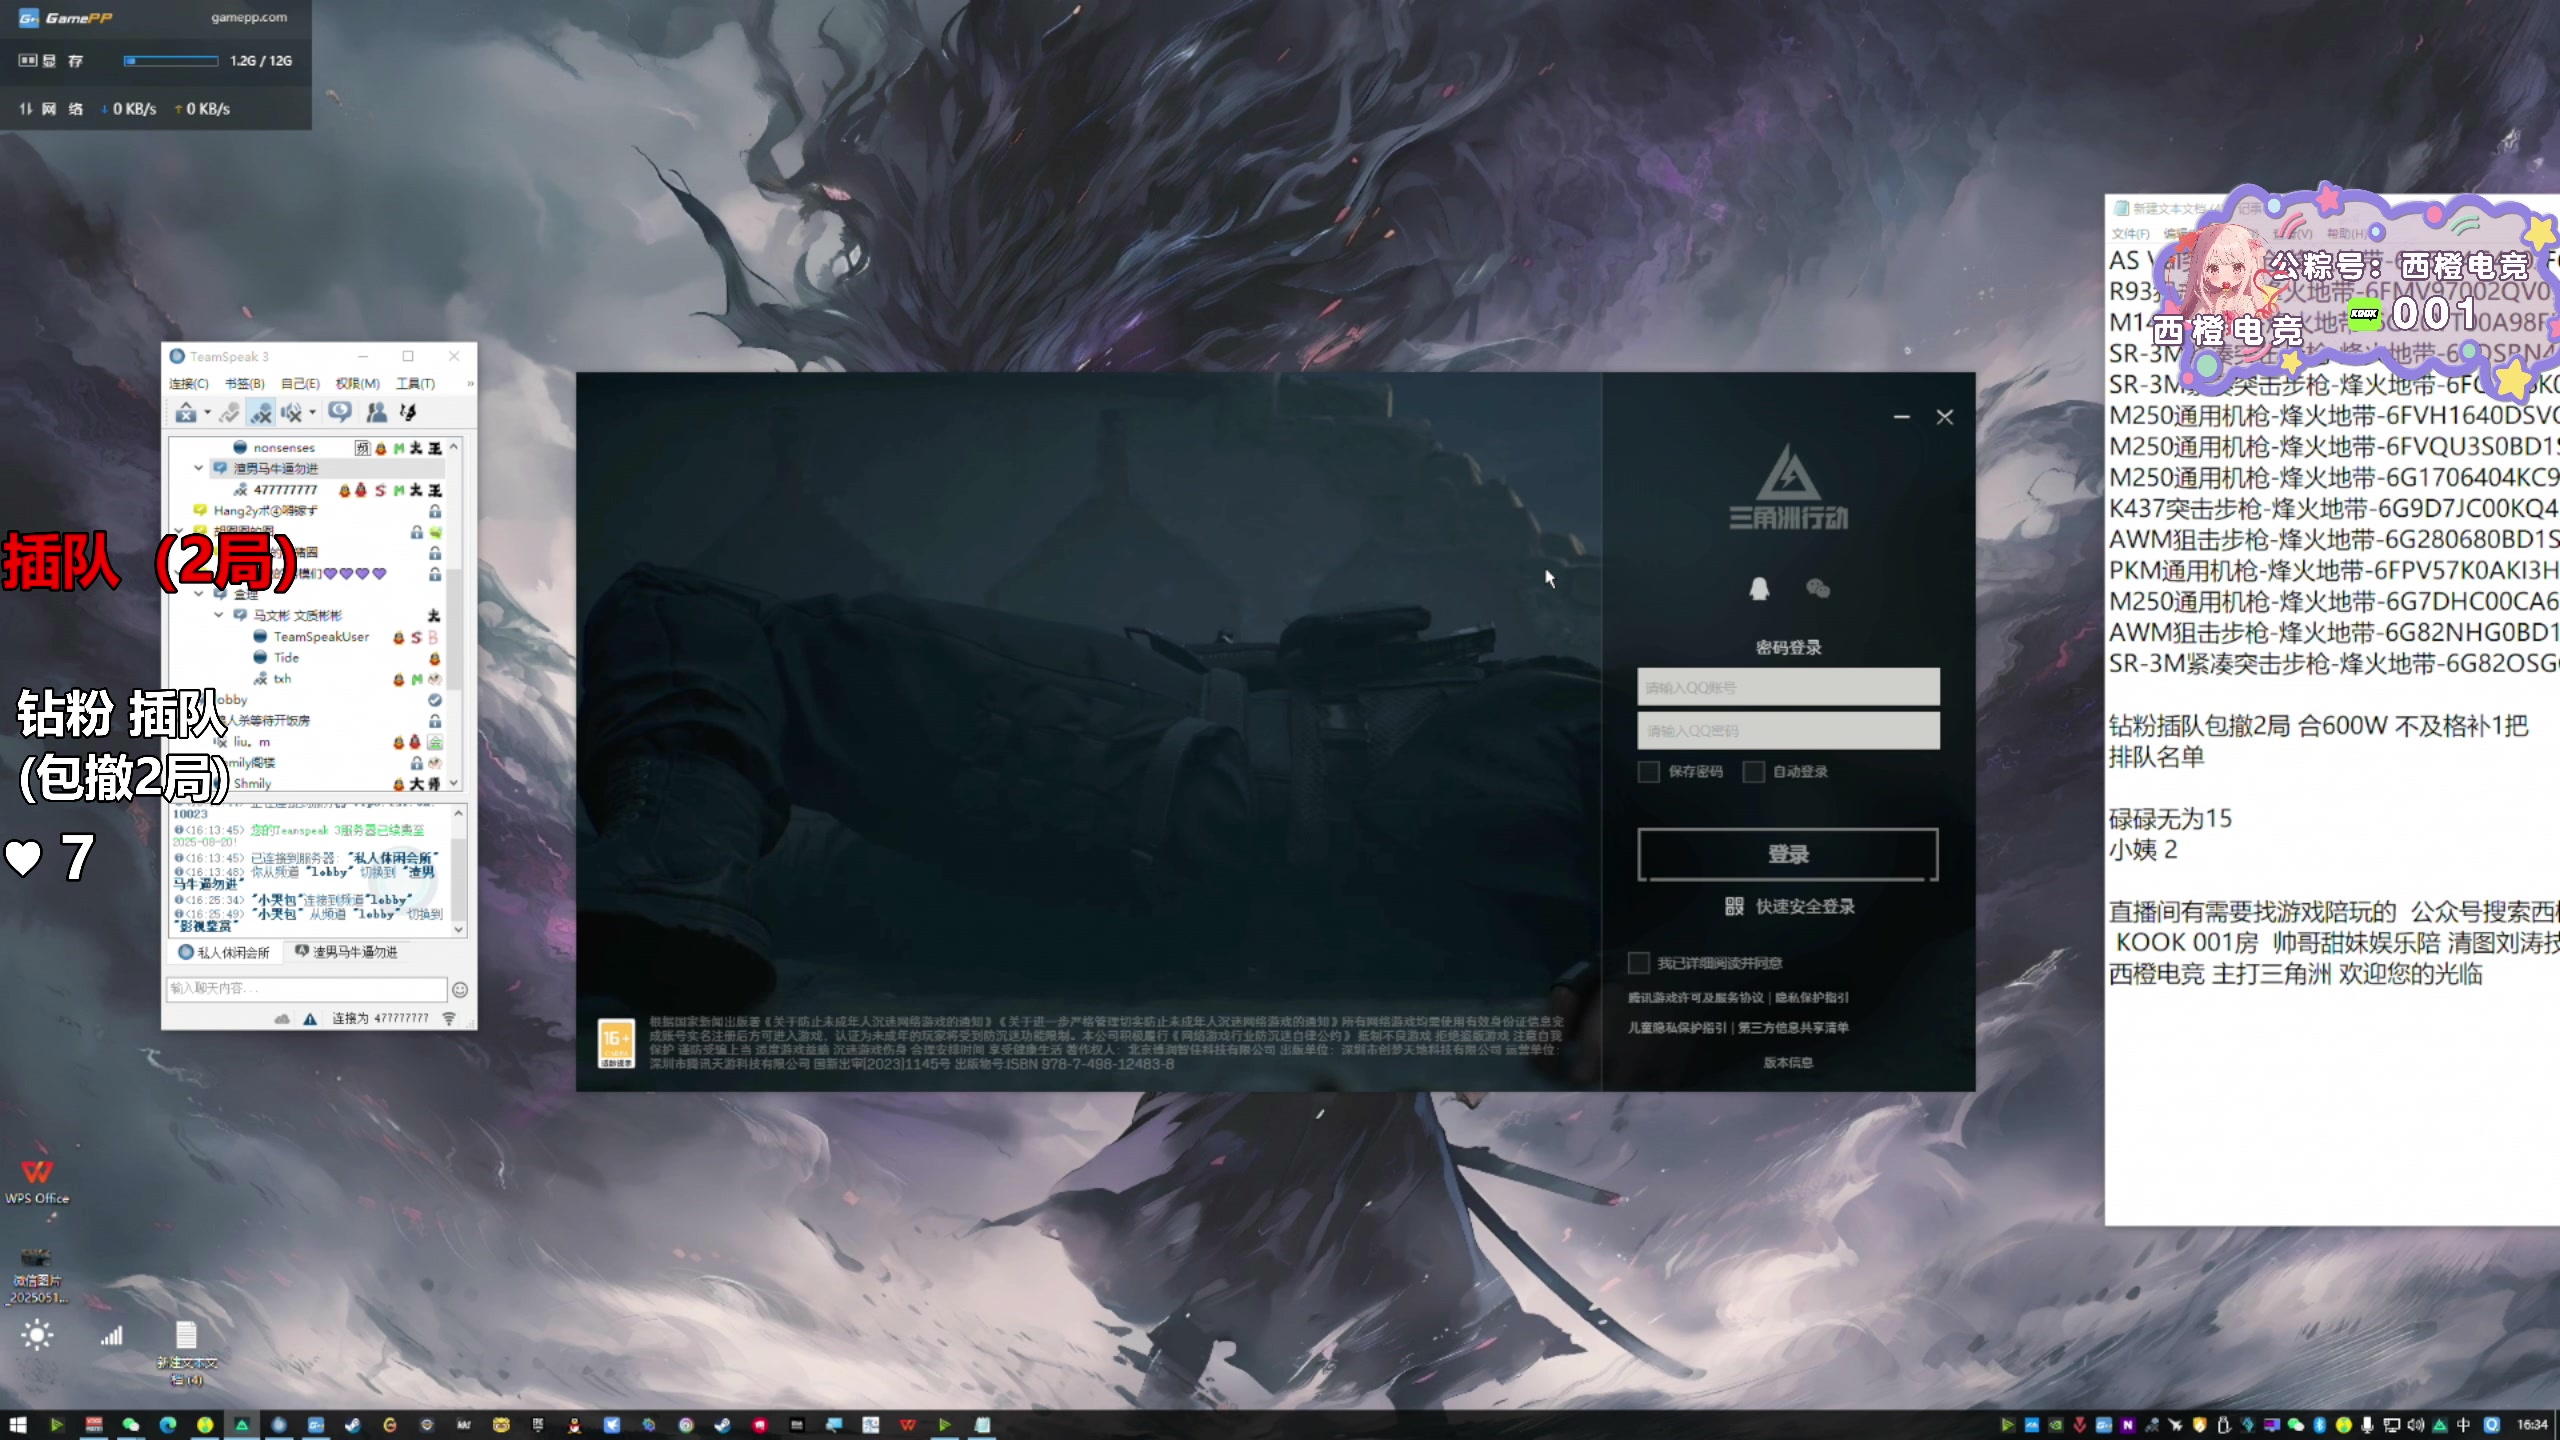Click TeamSpeak cloud sync status icon
This screenshot has width=2560, height=1440.
tap(282, 1018)
